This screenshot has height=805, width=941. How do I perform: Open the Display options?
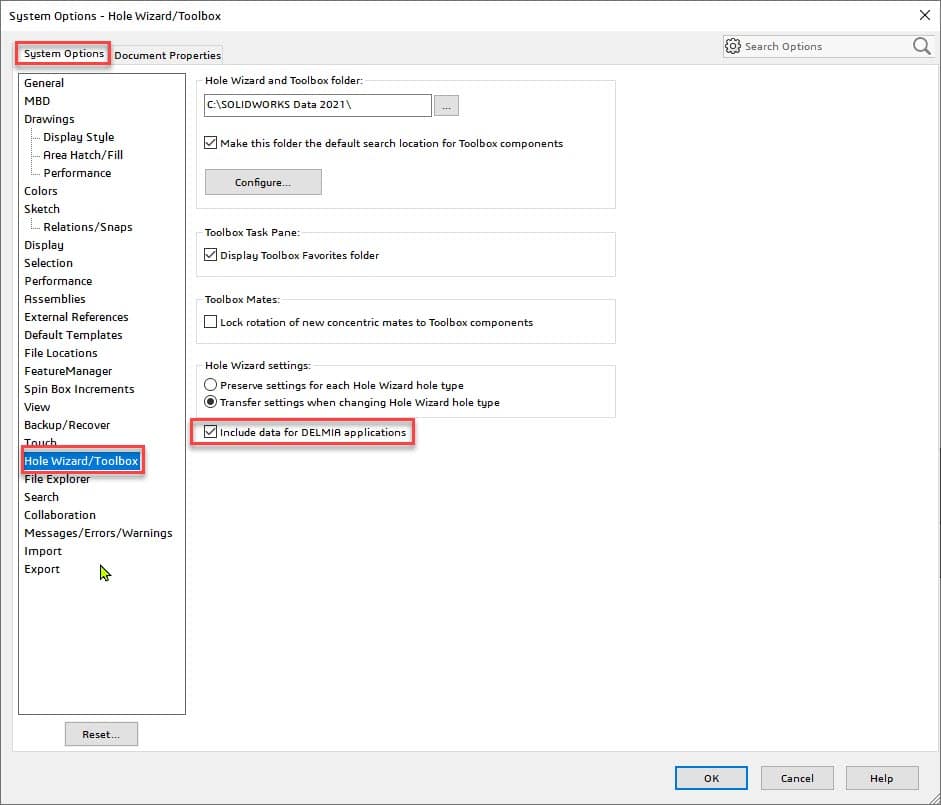44,245
